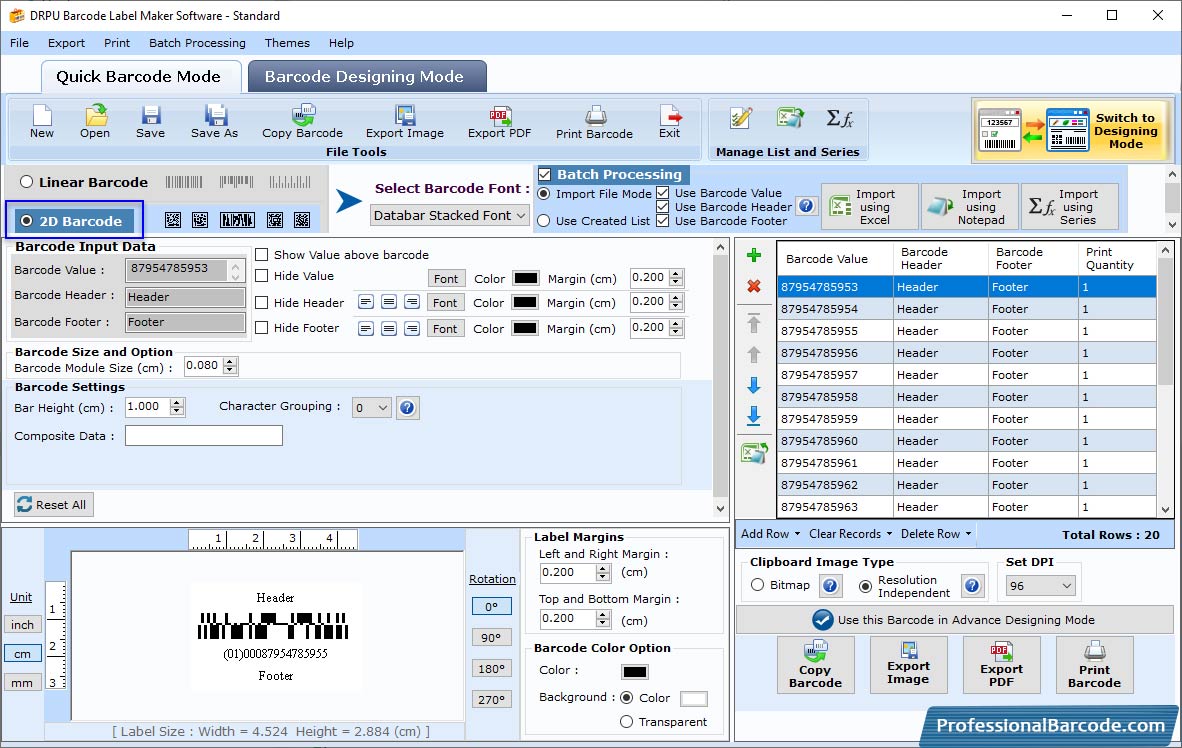Click black color swatch for Hide Footer

(525, 328)
